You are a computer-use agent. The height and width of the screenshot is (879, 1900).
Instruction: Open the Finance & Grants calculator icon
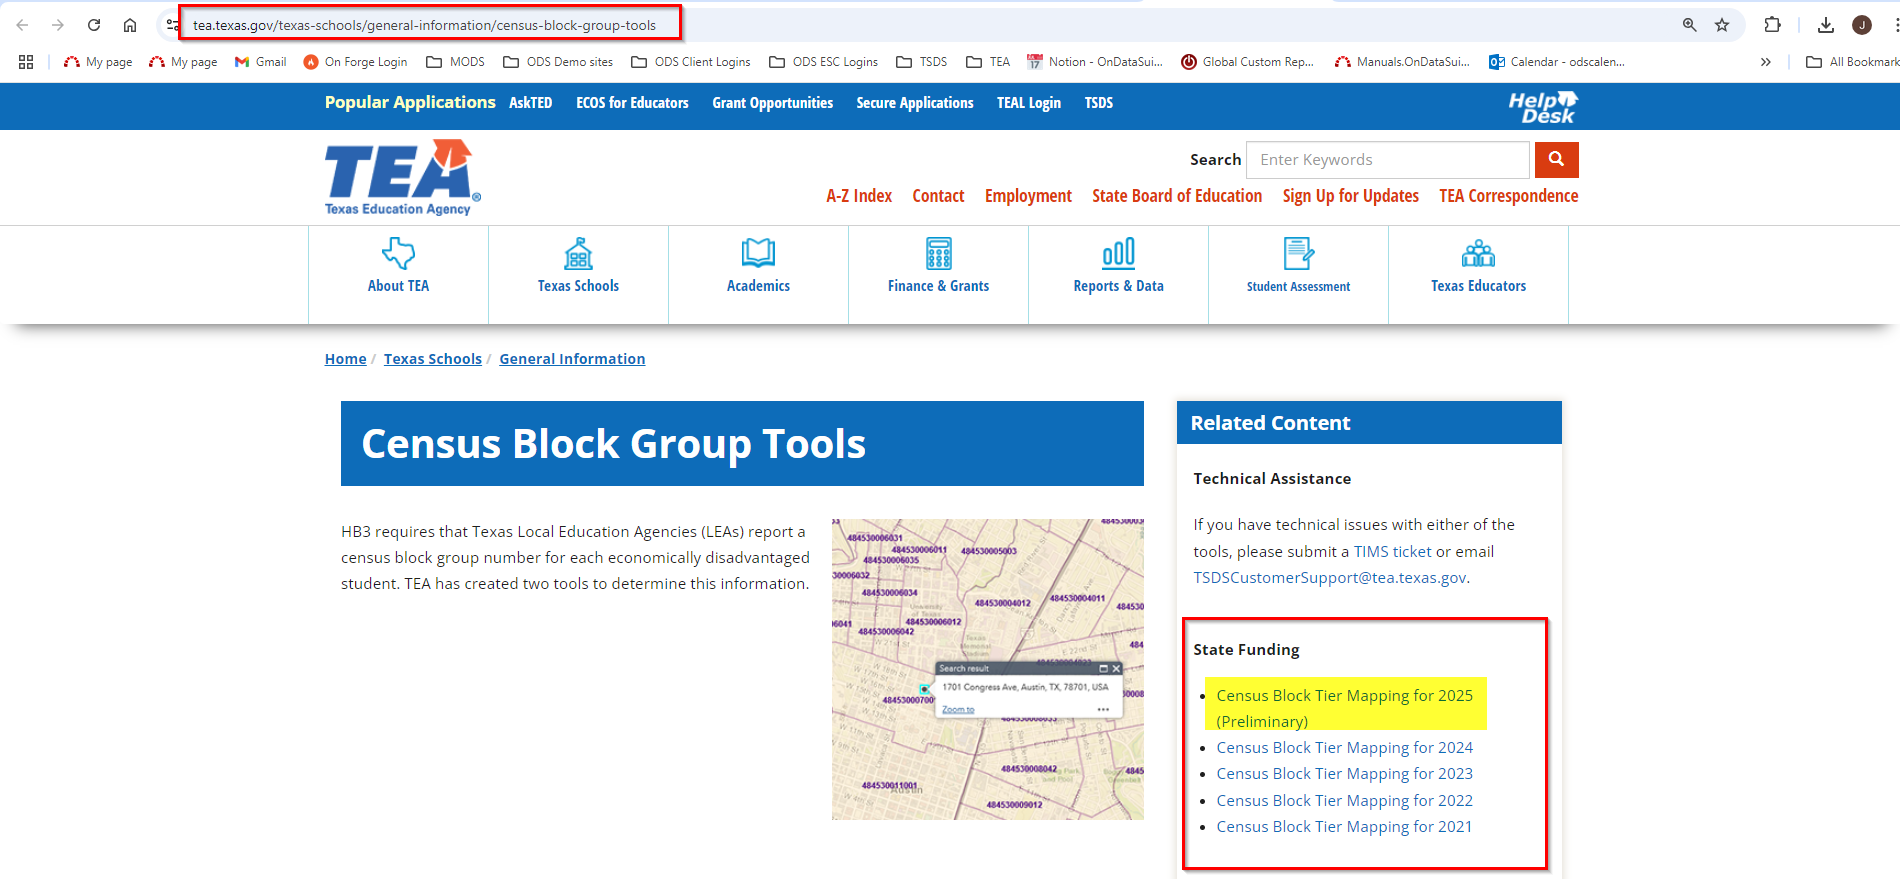[x=938, y=253]
